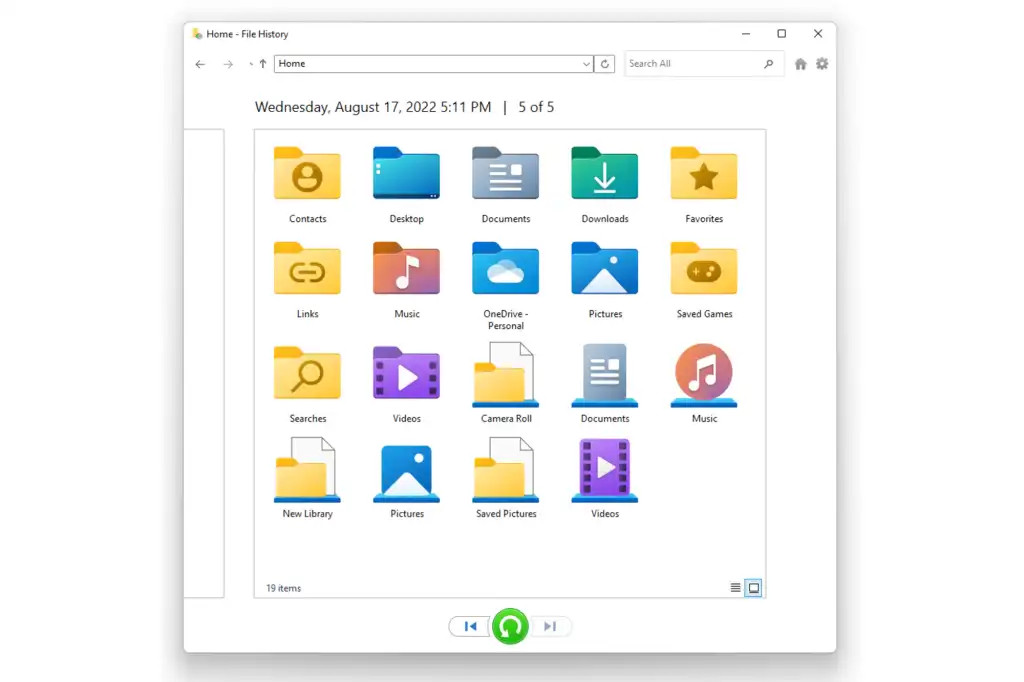
Task: Expand the address bar dropdown
Action: (588, 63)
